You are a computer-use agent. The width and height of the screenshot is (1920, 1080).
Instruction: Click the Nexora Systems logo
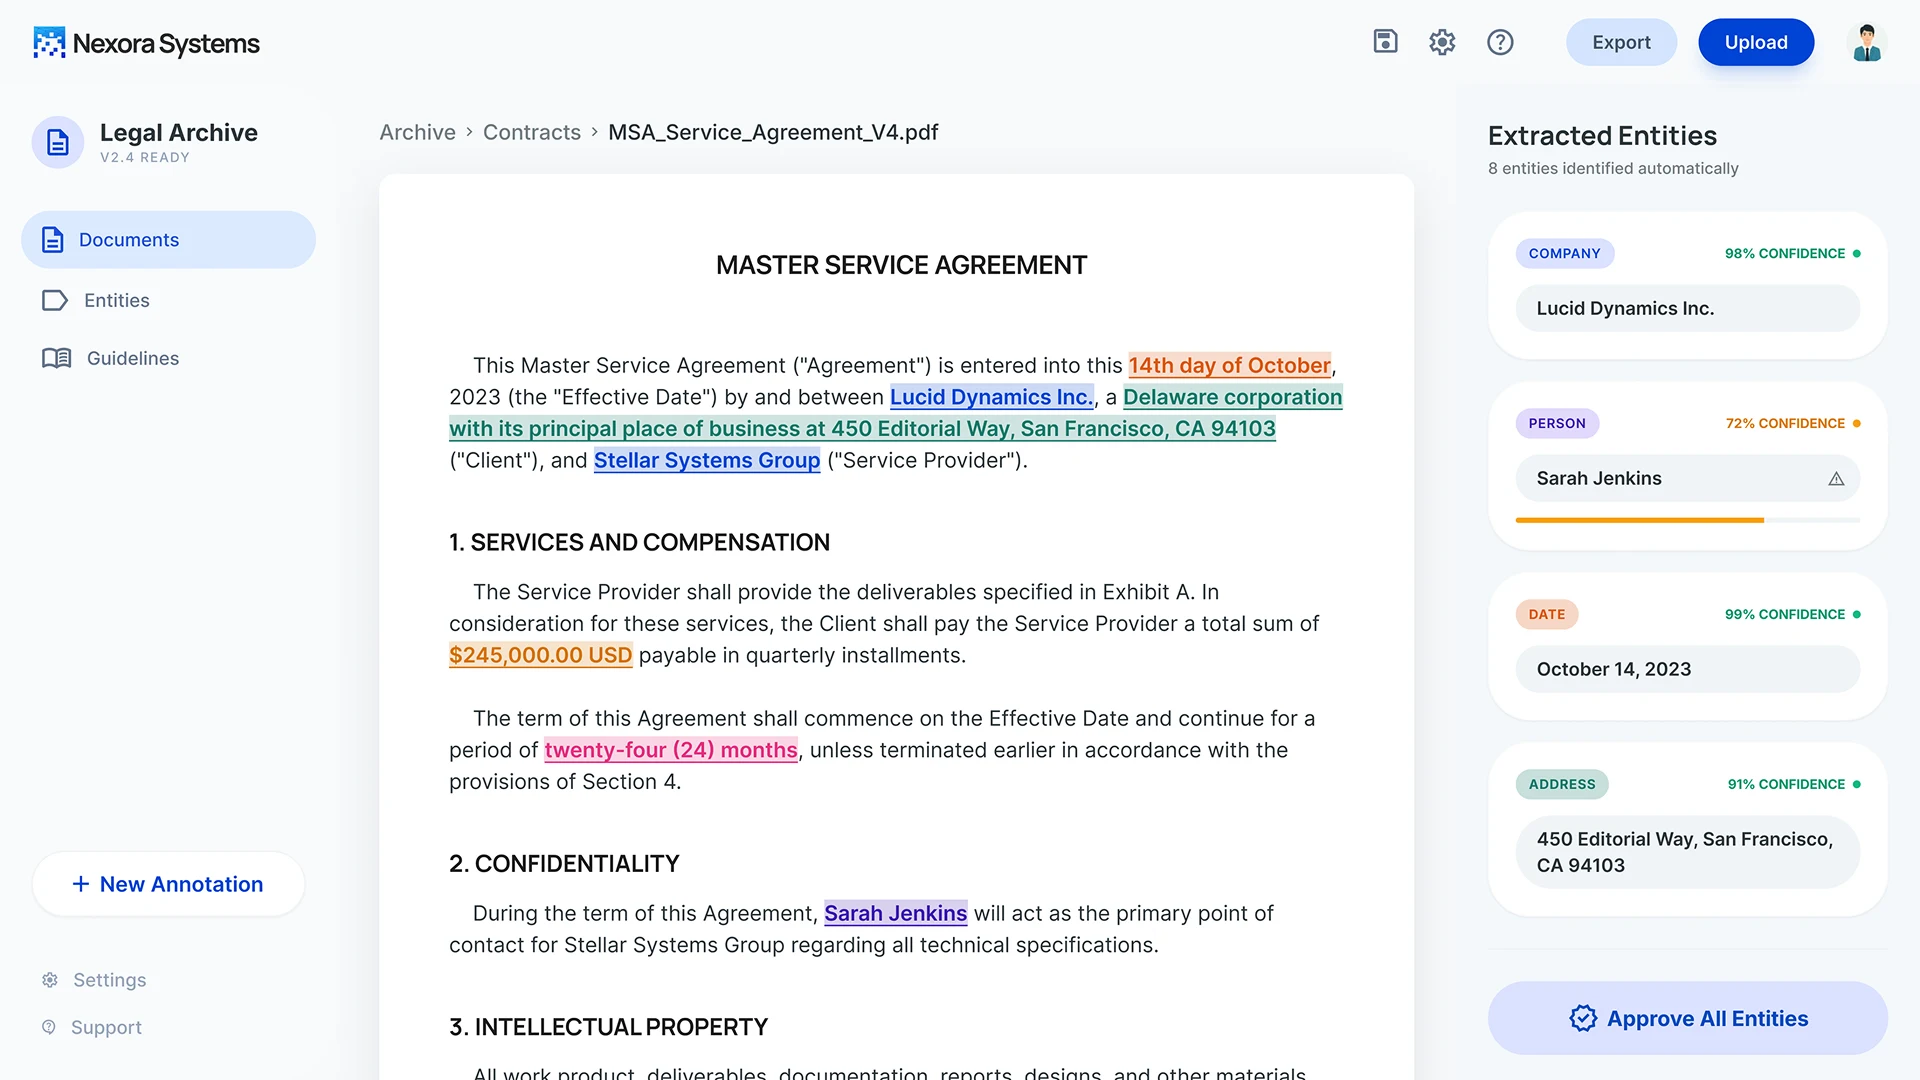146,43
